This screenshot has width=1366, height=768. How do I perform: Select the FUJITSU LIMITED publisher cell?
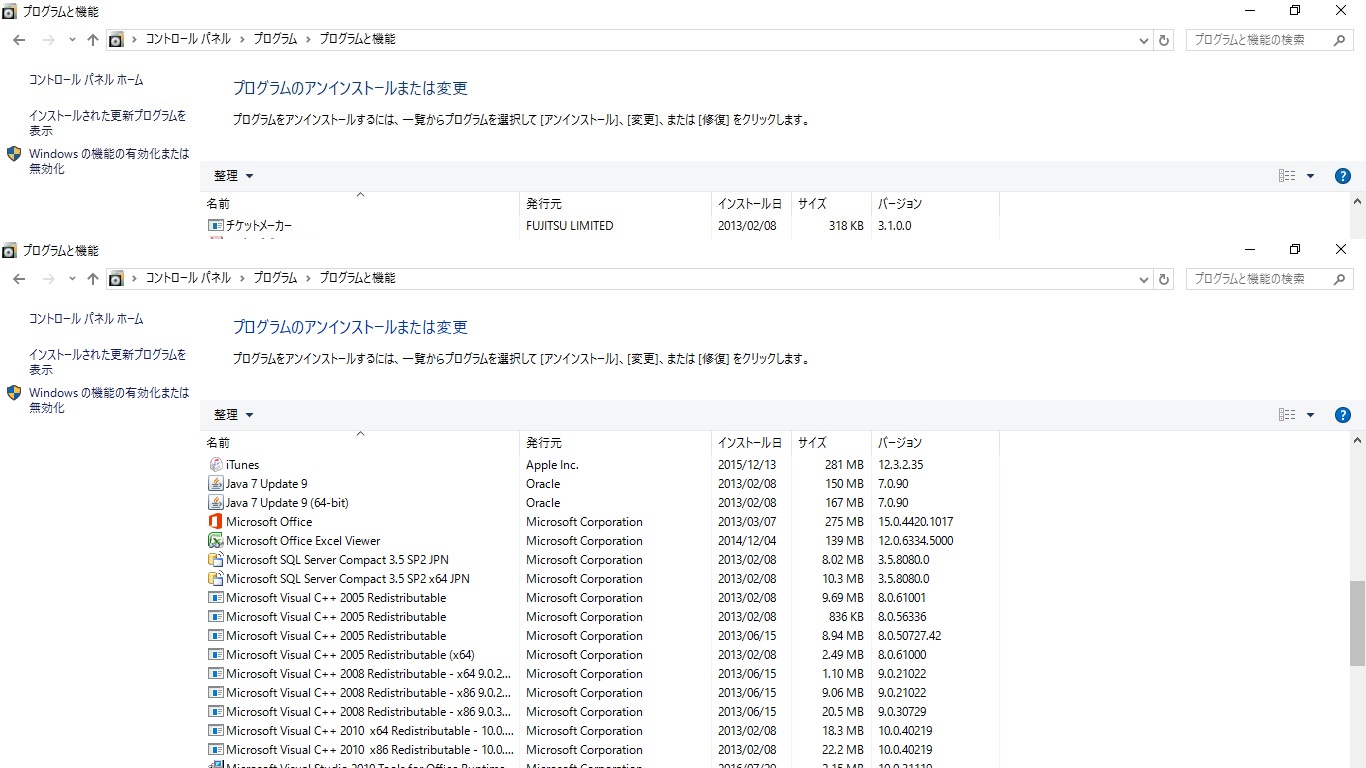[x=570, y=226]
